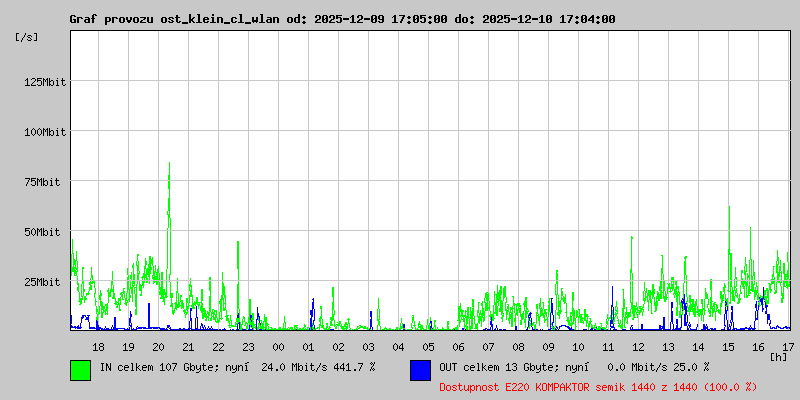Click the 50Mbit y-axis label

click(x=48, y=231)
